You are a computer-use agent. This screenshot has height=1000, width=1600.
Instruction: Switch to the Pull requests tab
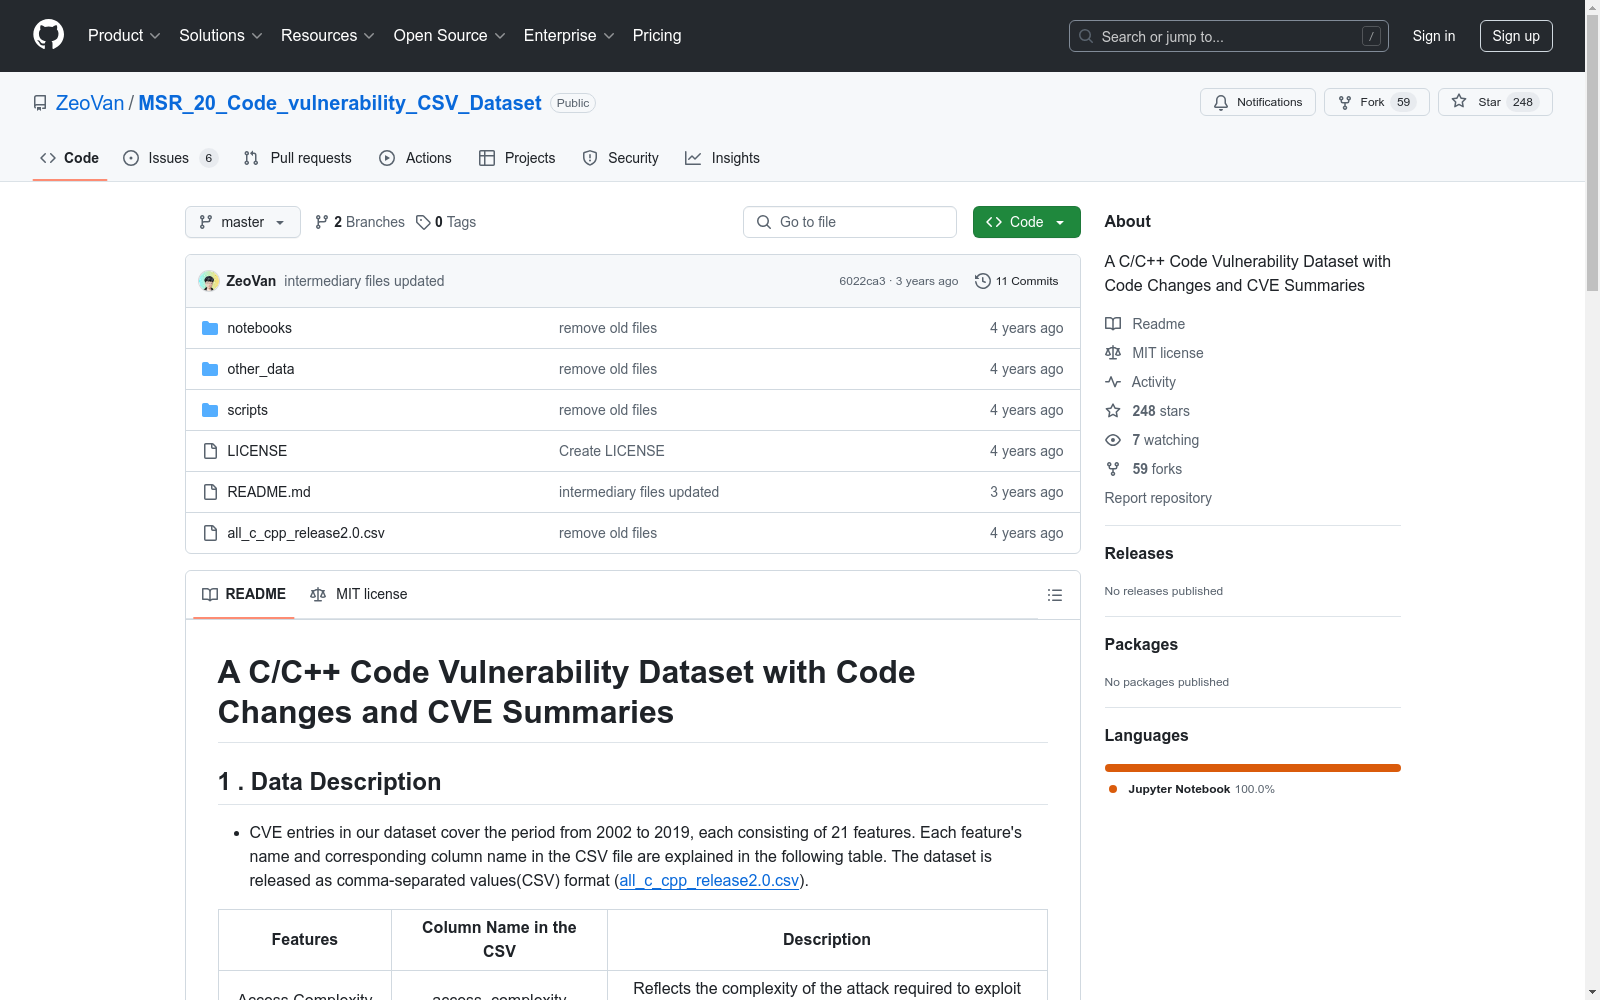[x=298, y=158]
